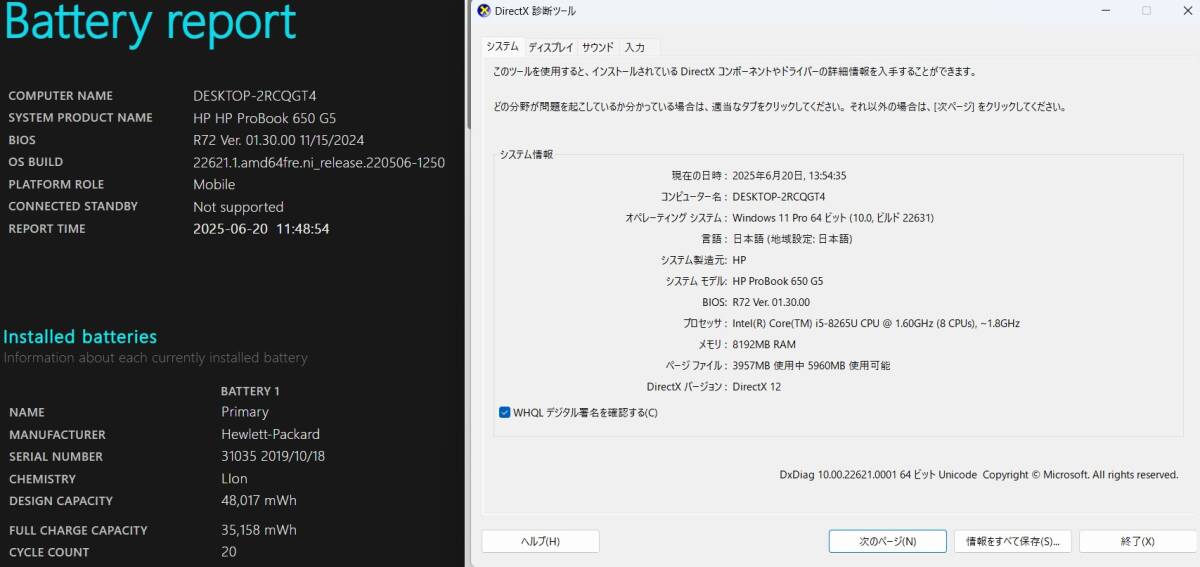Viewport: 1200px width, 567px height.
Task: Click the 次のページ(N) button
Action: (x=887, y=541)
